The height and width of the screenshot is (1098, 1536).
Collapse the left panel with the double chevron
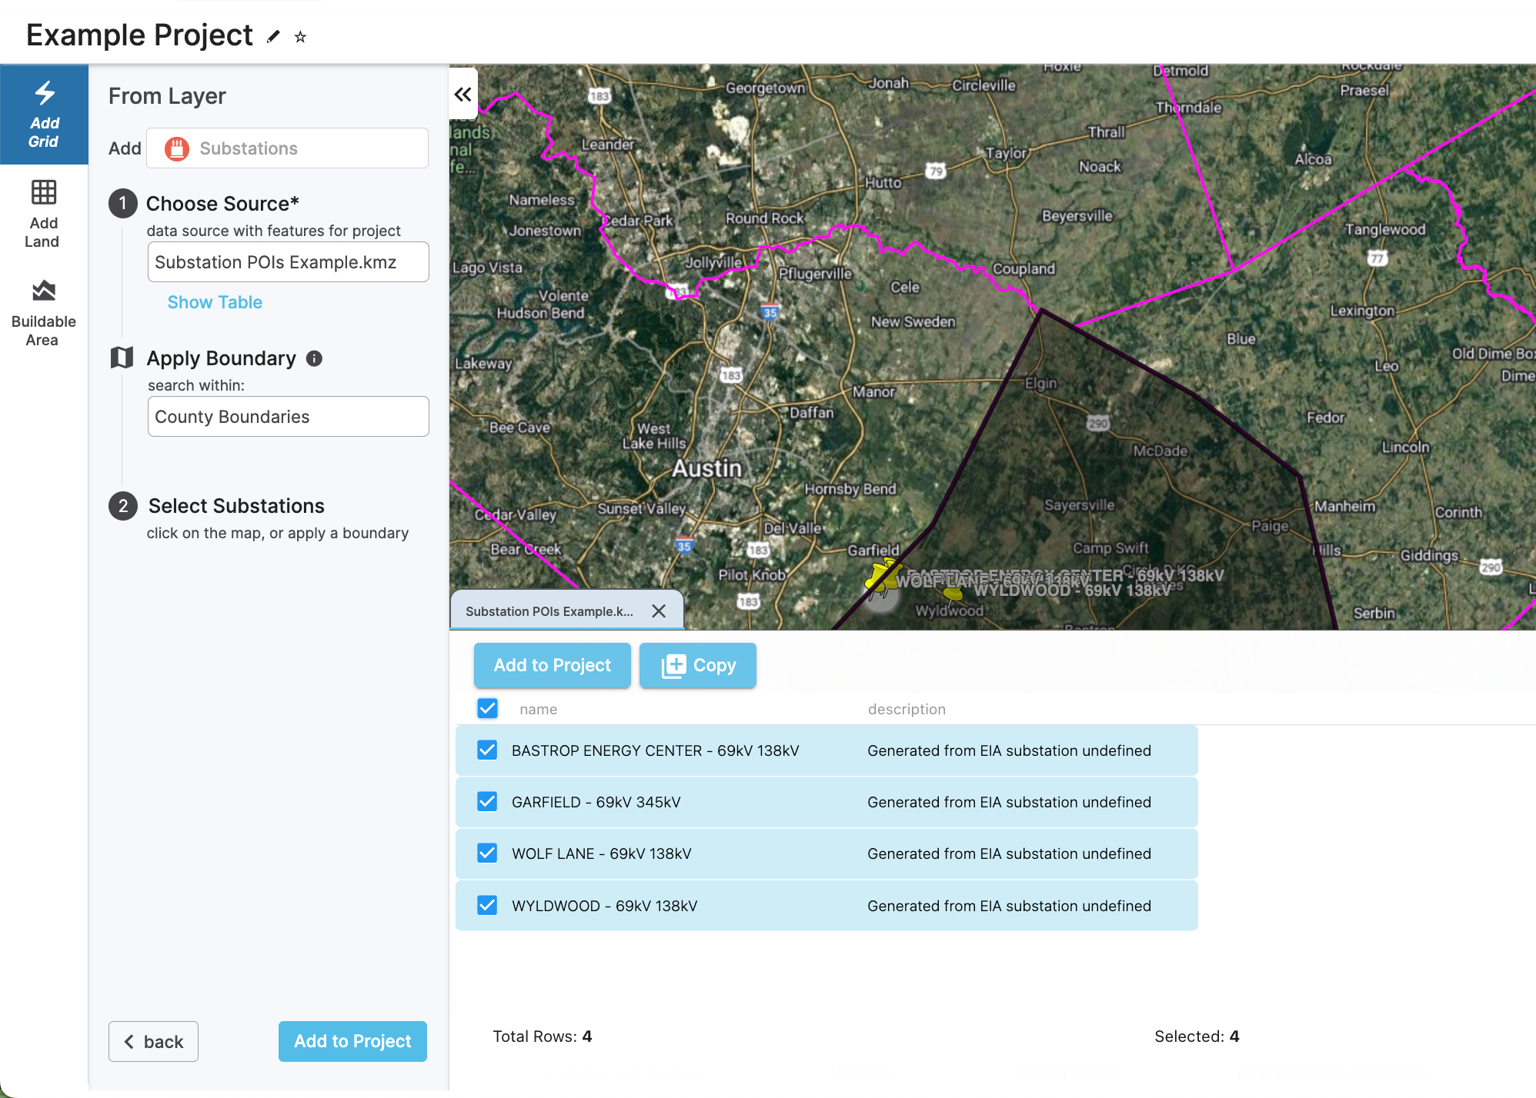[463, 93]
